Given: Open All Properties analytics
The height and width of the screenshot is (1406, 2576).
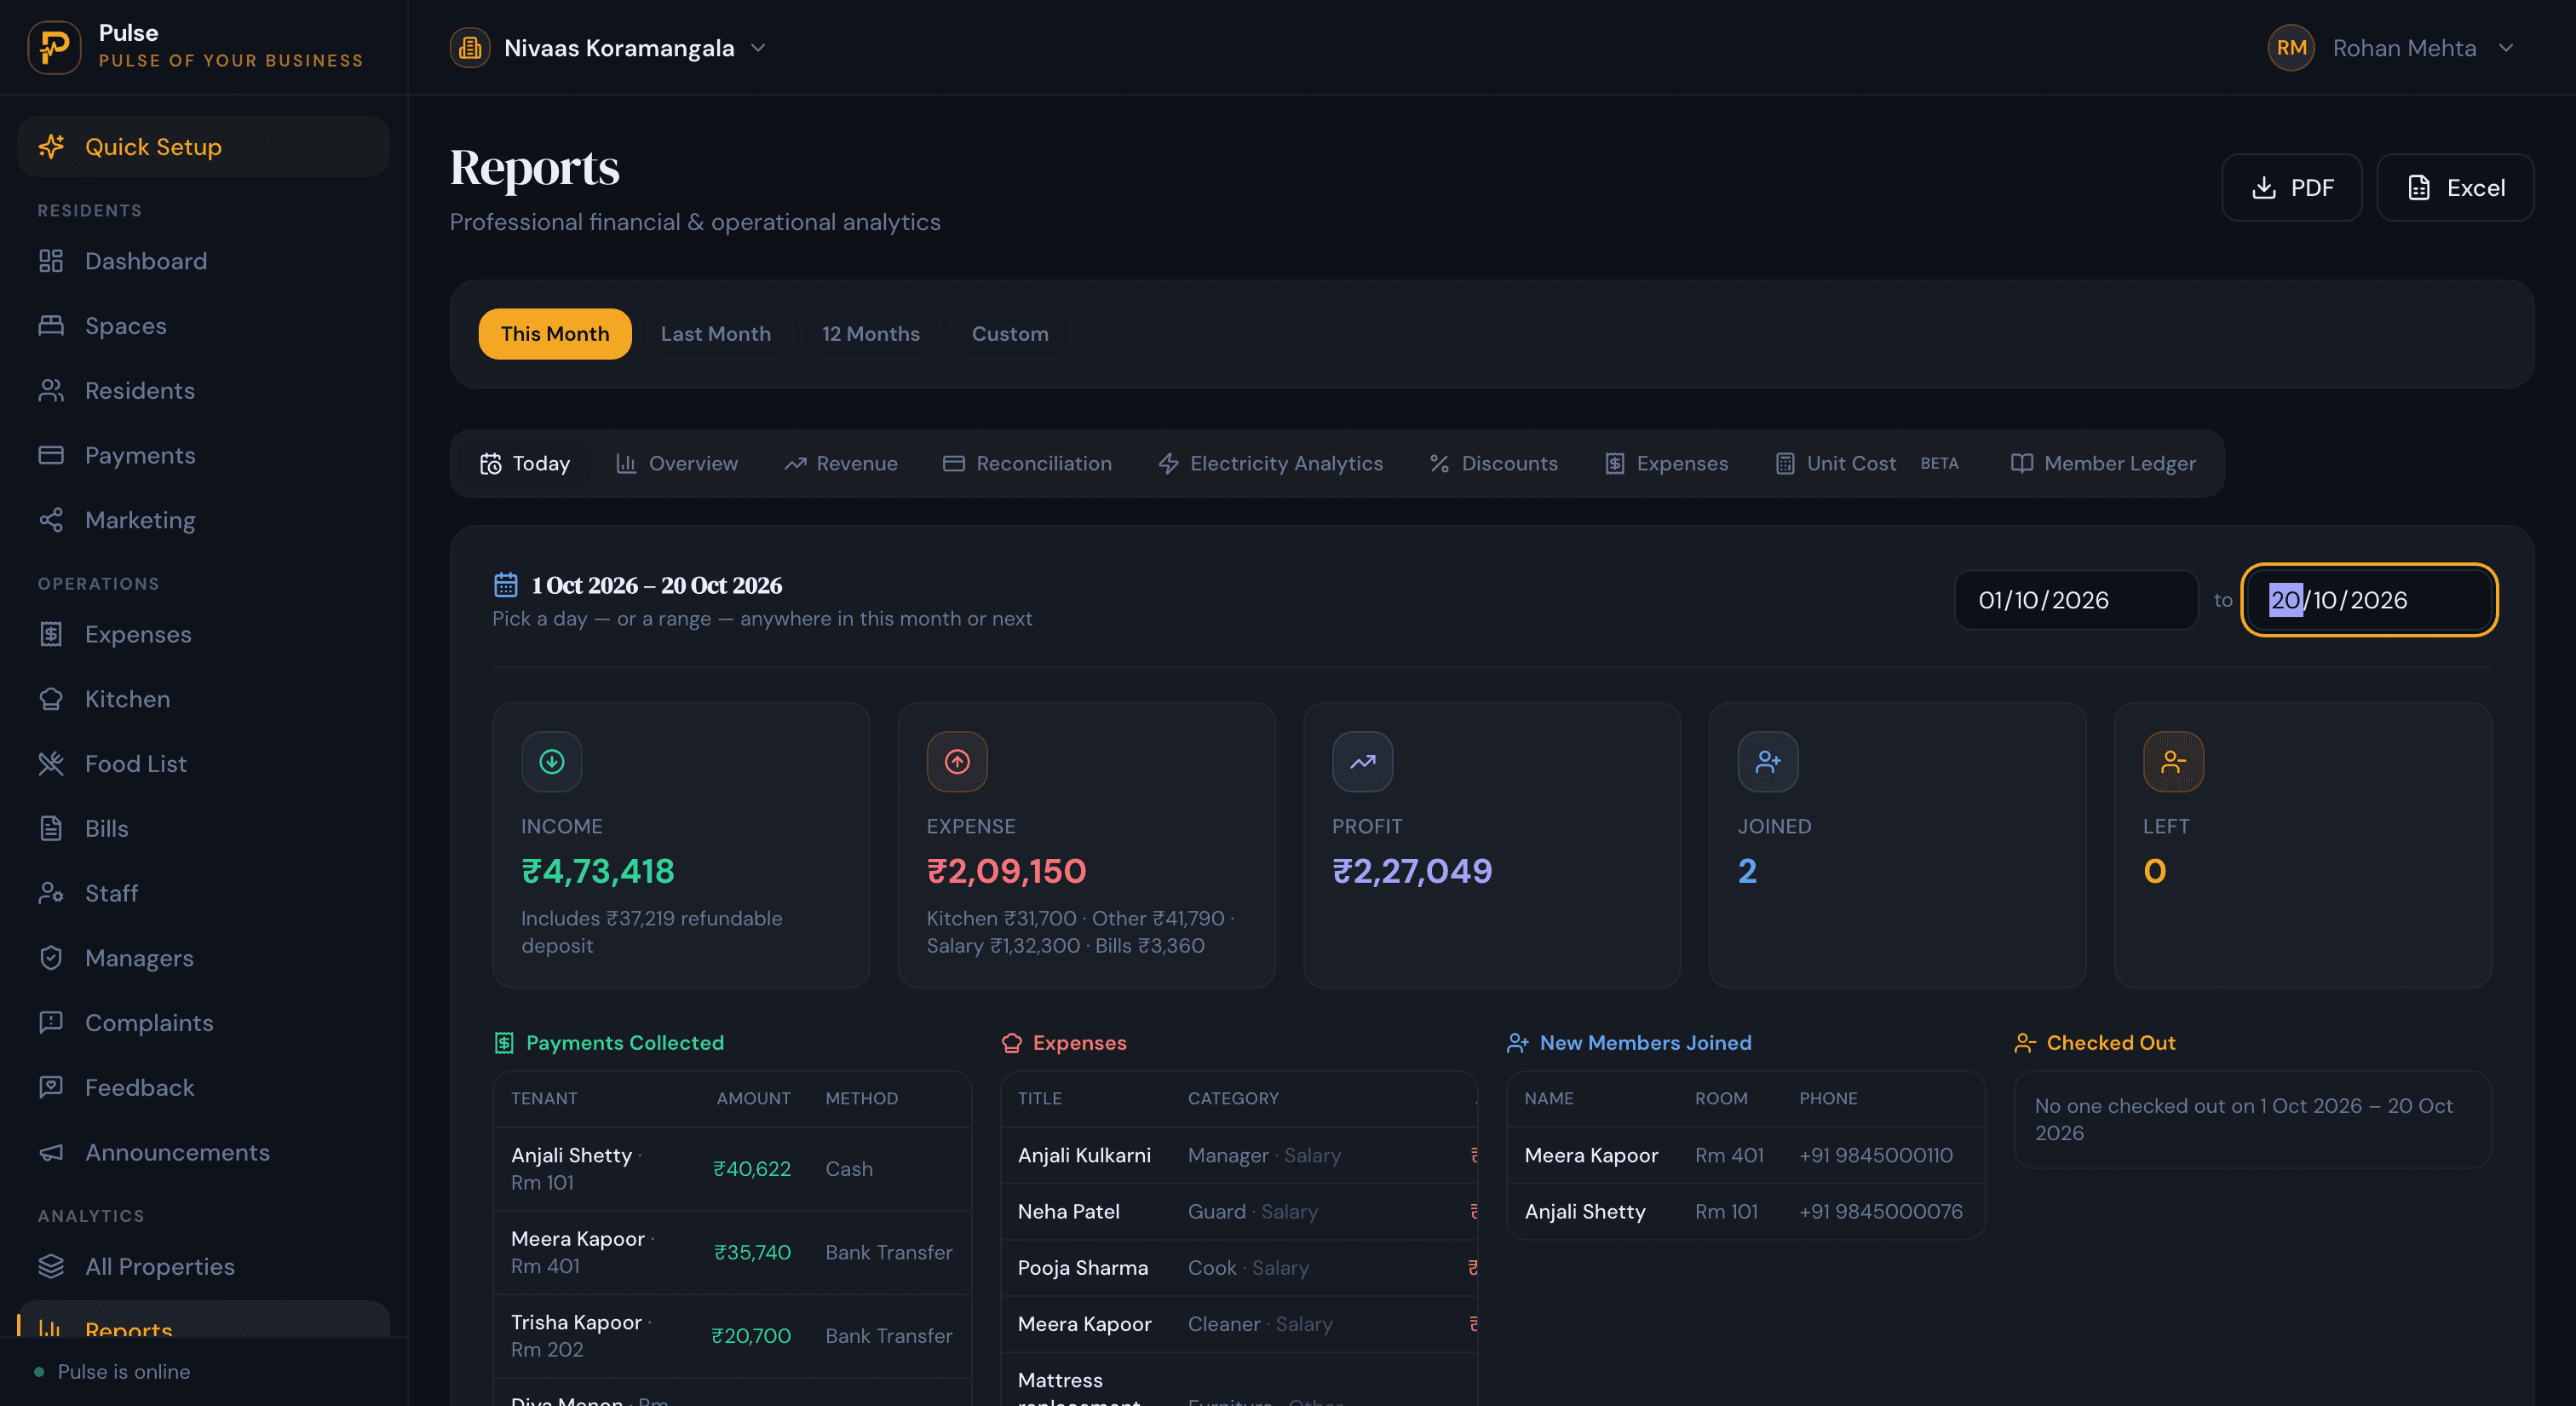Looking at the screenshot, I should pos(203,1267).
